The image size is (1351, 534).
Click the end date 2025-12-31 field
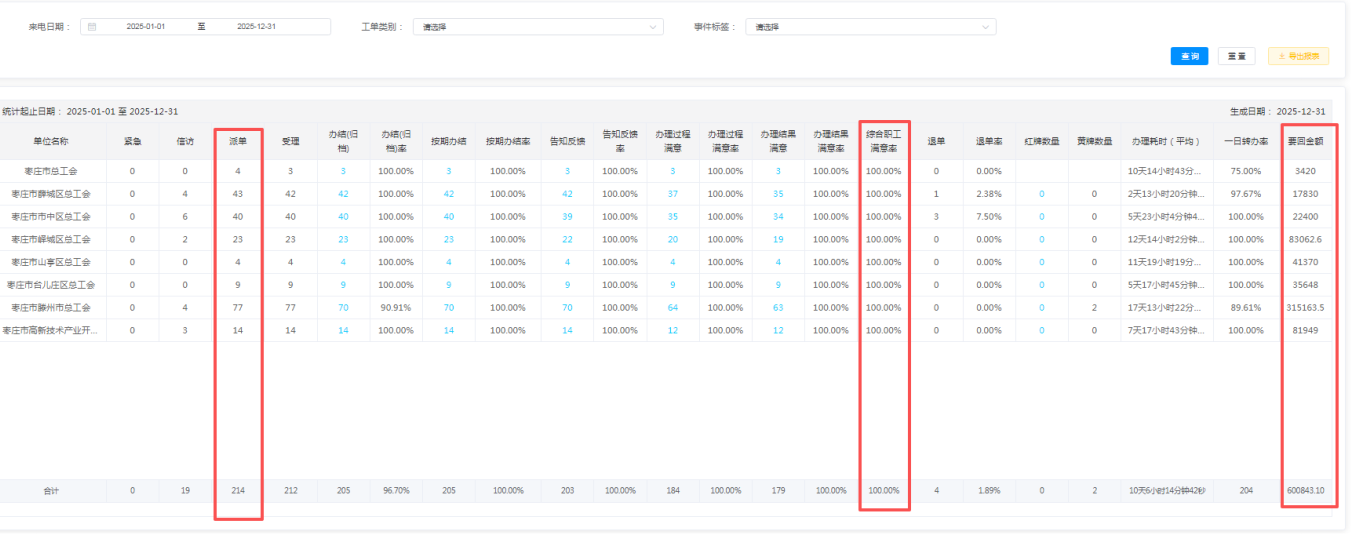click(x=255, y=27)
